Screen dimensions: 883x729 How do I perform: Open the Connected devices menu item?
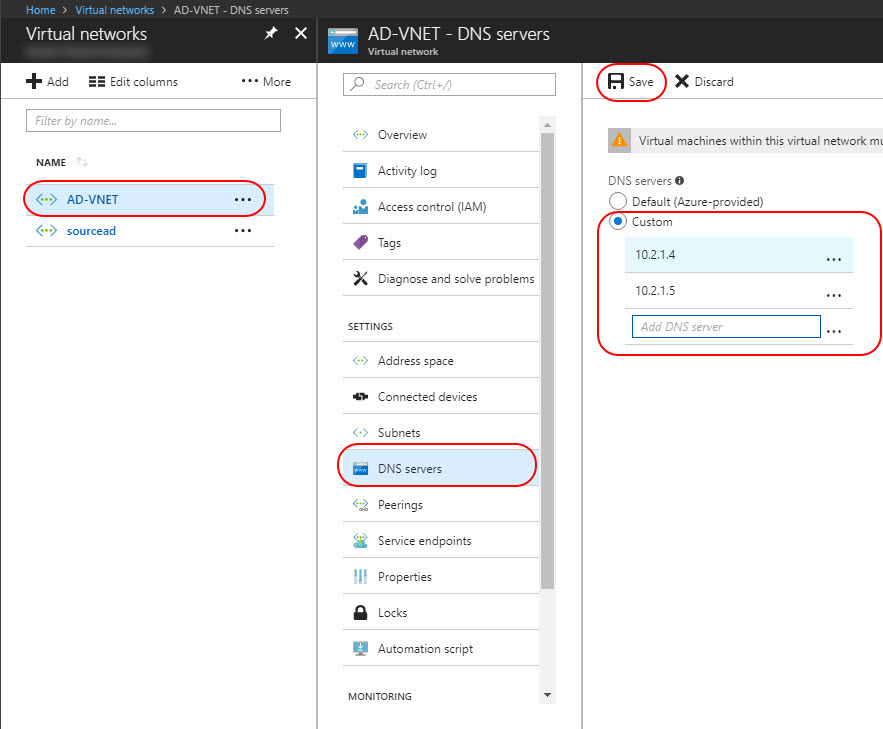click(x=441, y=397)
